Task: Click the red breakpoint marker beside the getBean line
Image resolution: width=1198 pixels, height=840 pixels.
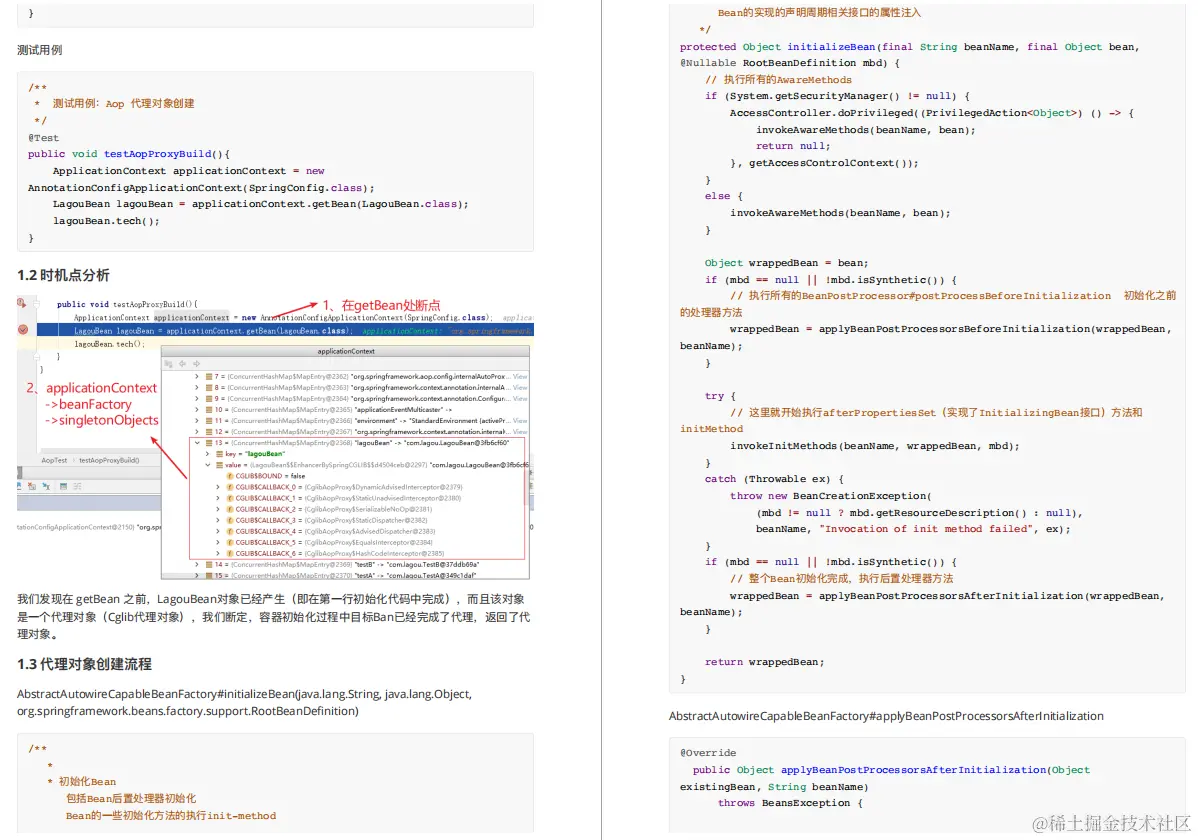Action: (23, 329)
